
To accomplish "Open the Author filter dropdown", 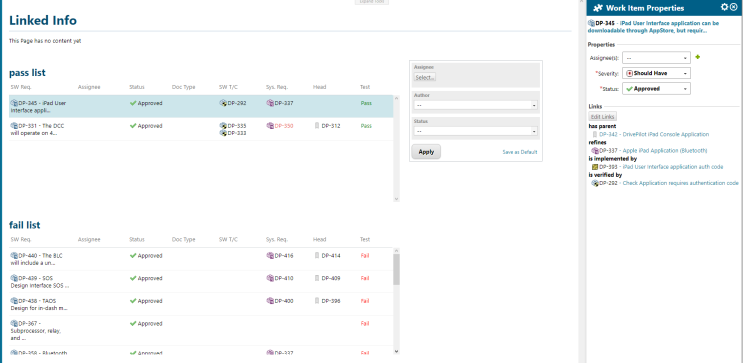I will [475, 105].
